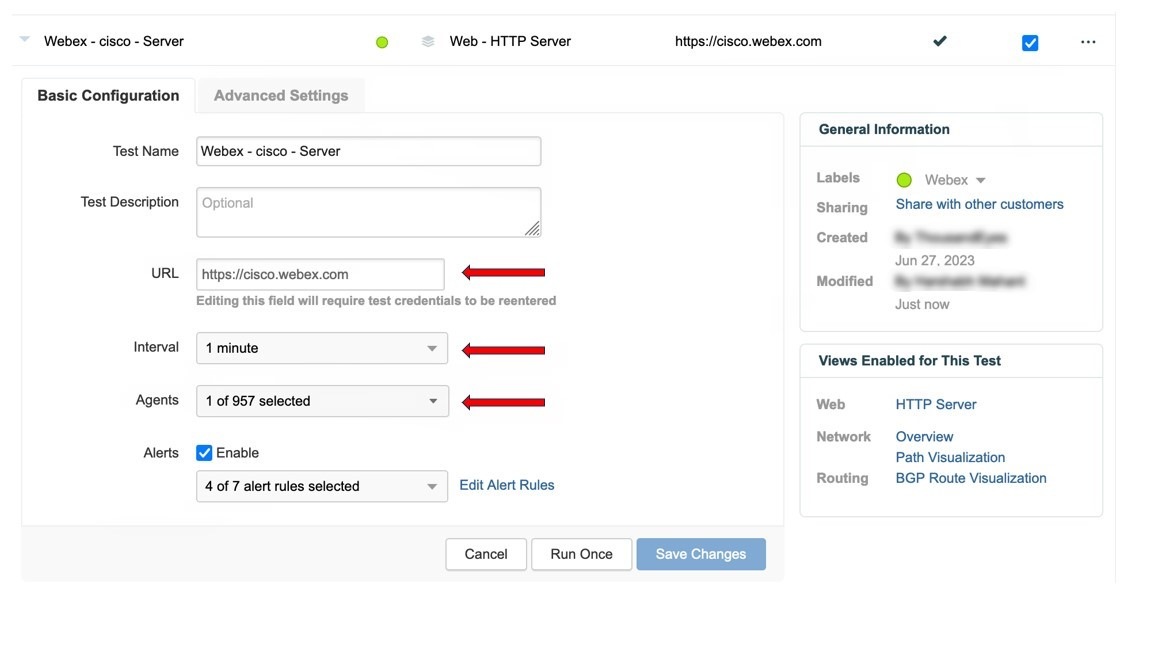Open the Agents dropdown
The image size is (1150, 653).
(x=323, y=401)
